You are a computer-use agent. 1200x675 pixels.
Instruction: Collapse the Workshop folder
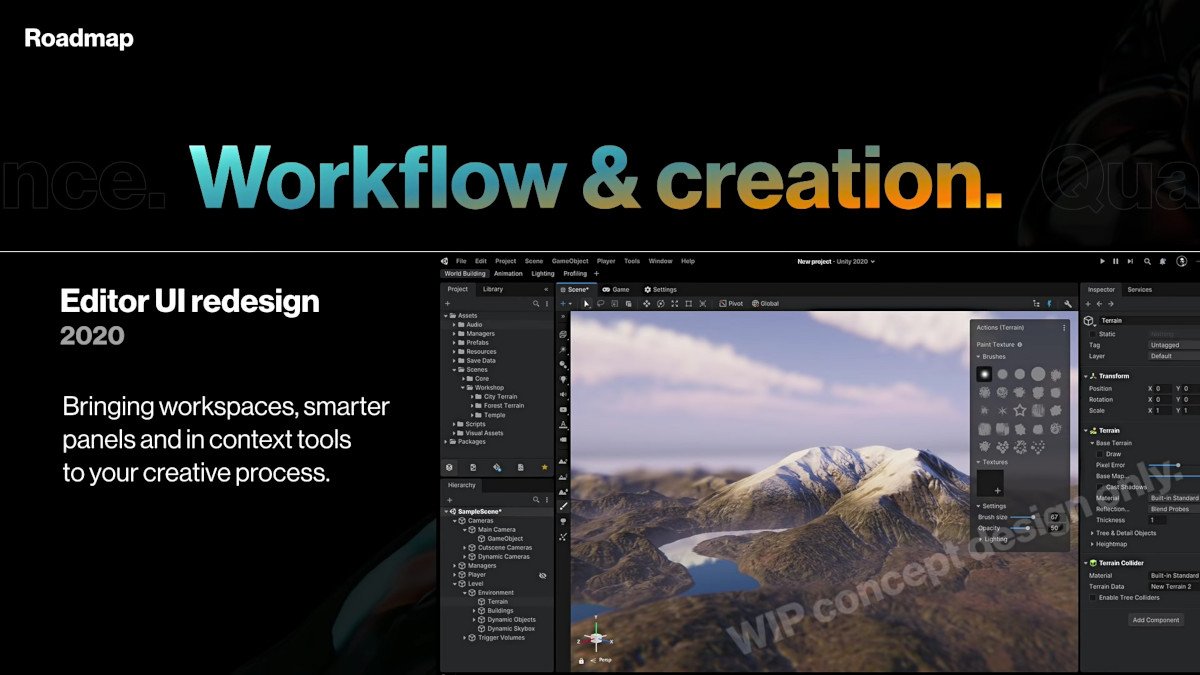coord(464,388)
